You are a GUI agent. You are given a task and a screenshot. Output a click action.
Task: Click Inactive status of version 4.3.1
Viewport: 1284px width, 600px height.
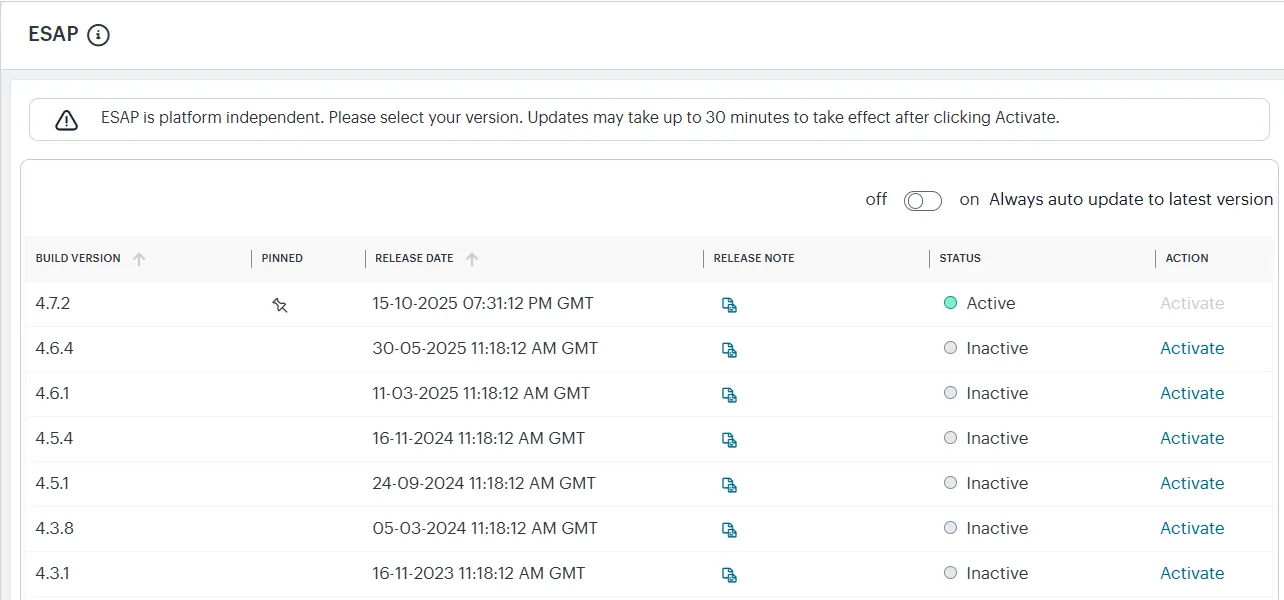[986, 573]
